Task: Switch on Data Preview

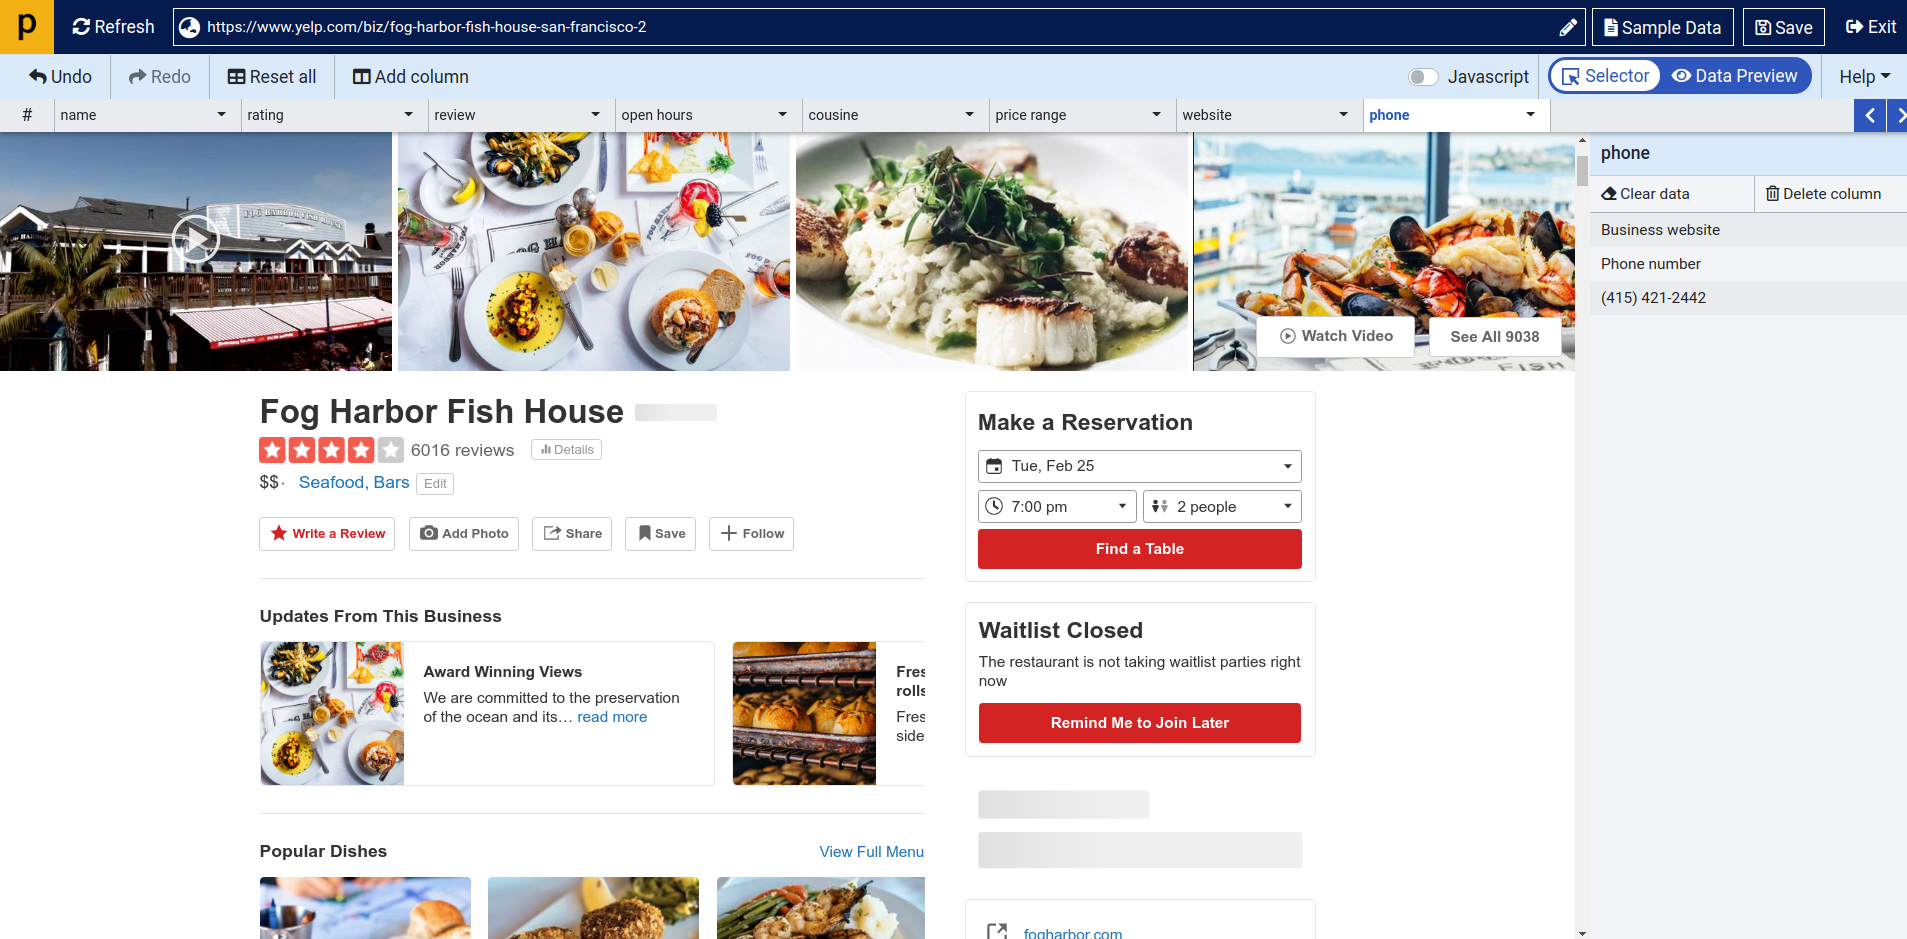Action: point(1735,75)
